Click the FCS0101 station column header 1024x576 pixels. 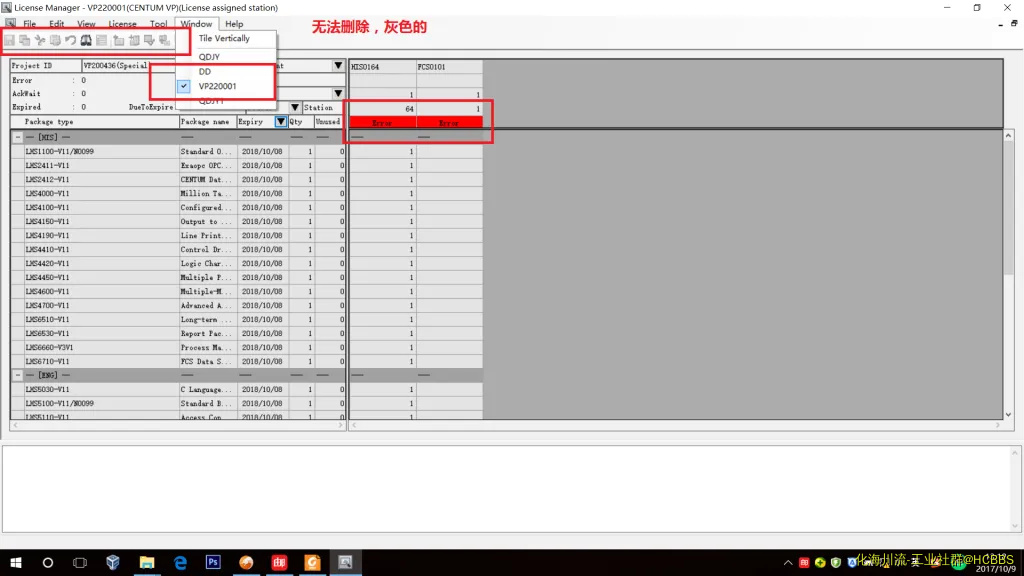point(449,67)
